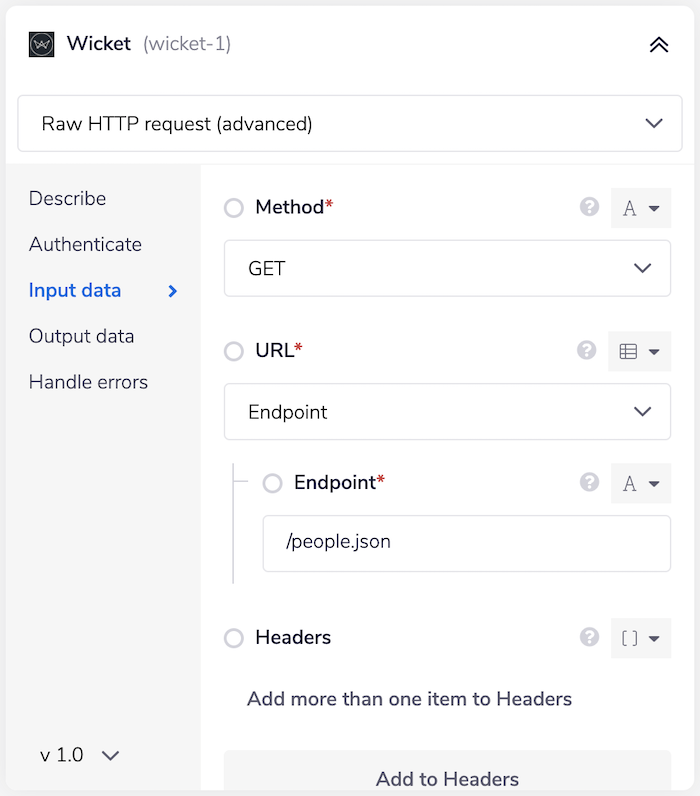The image size is (700, 796).
Task: Click the Wicket connector logo icon
Action: click(x=42, y=44)
